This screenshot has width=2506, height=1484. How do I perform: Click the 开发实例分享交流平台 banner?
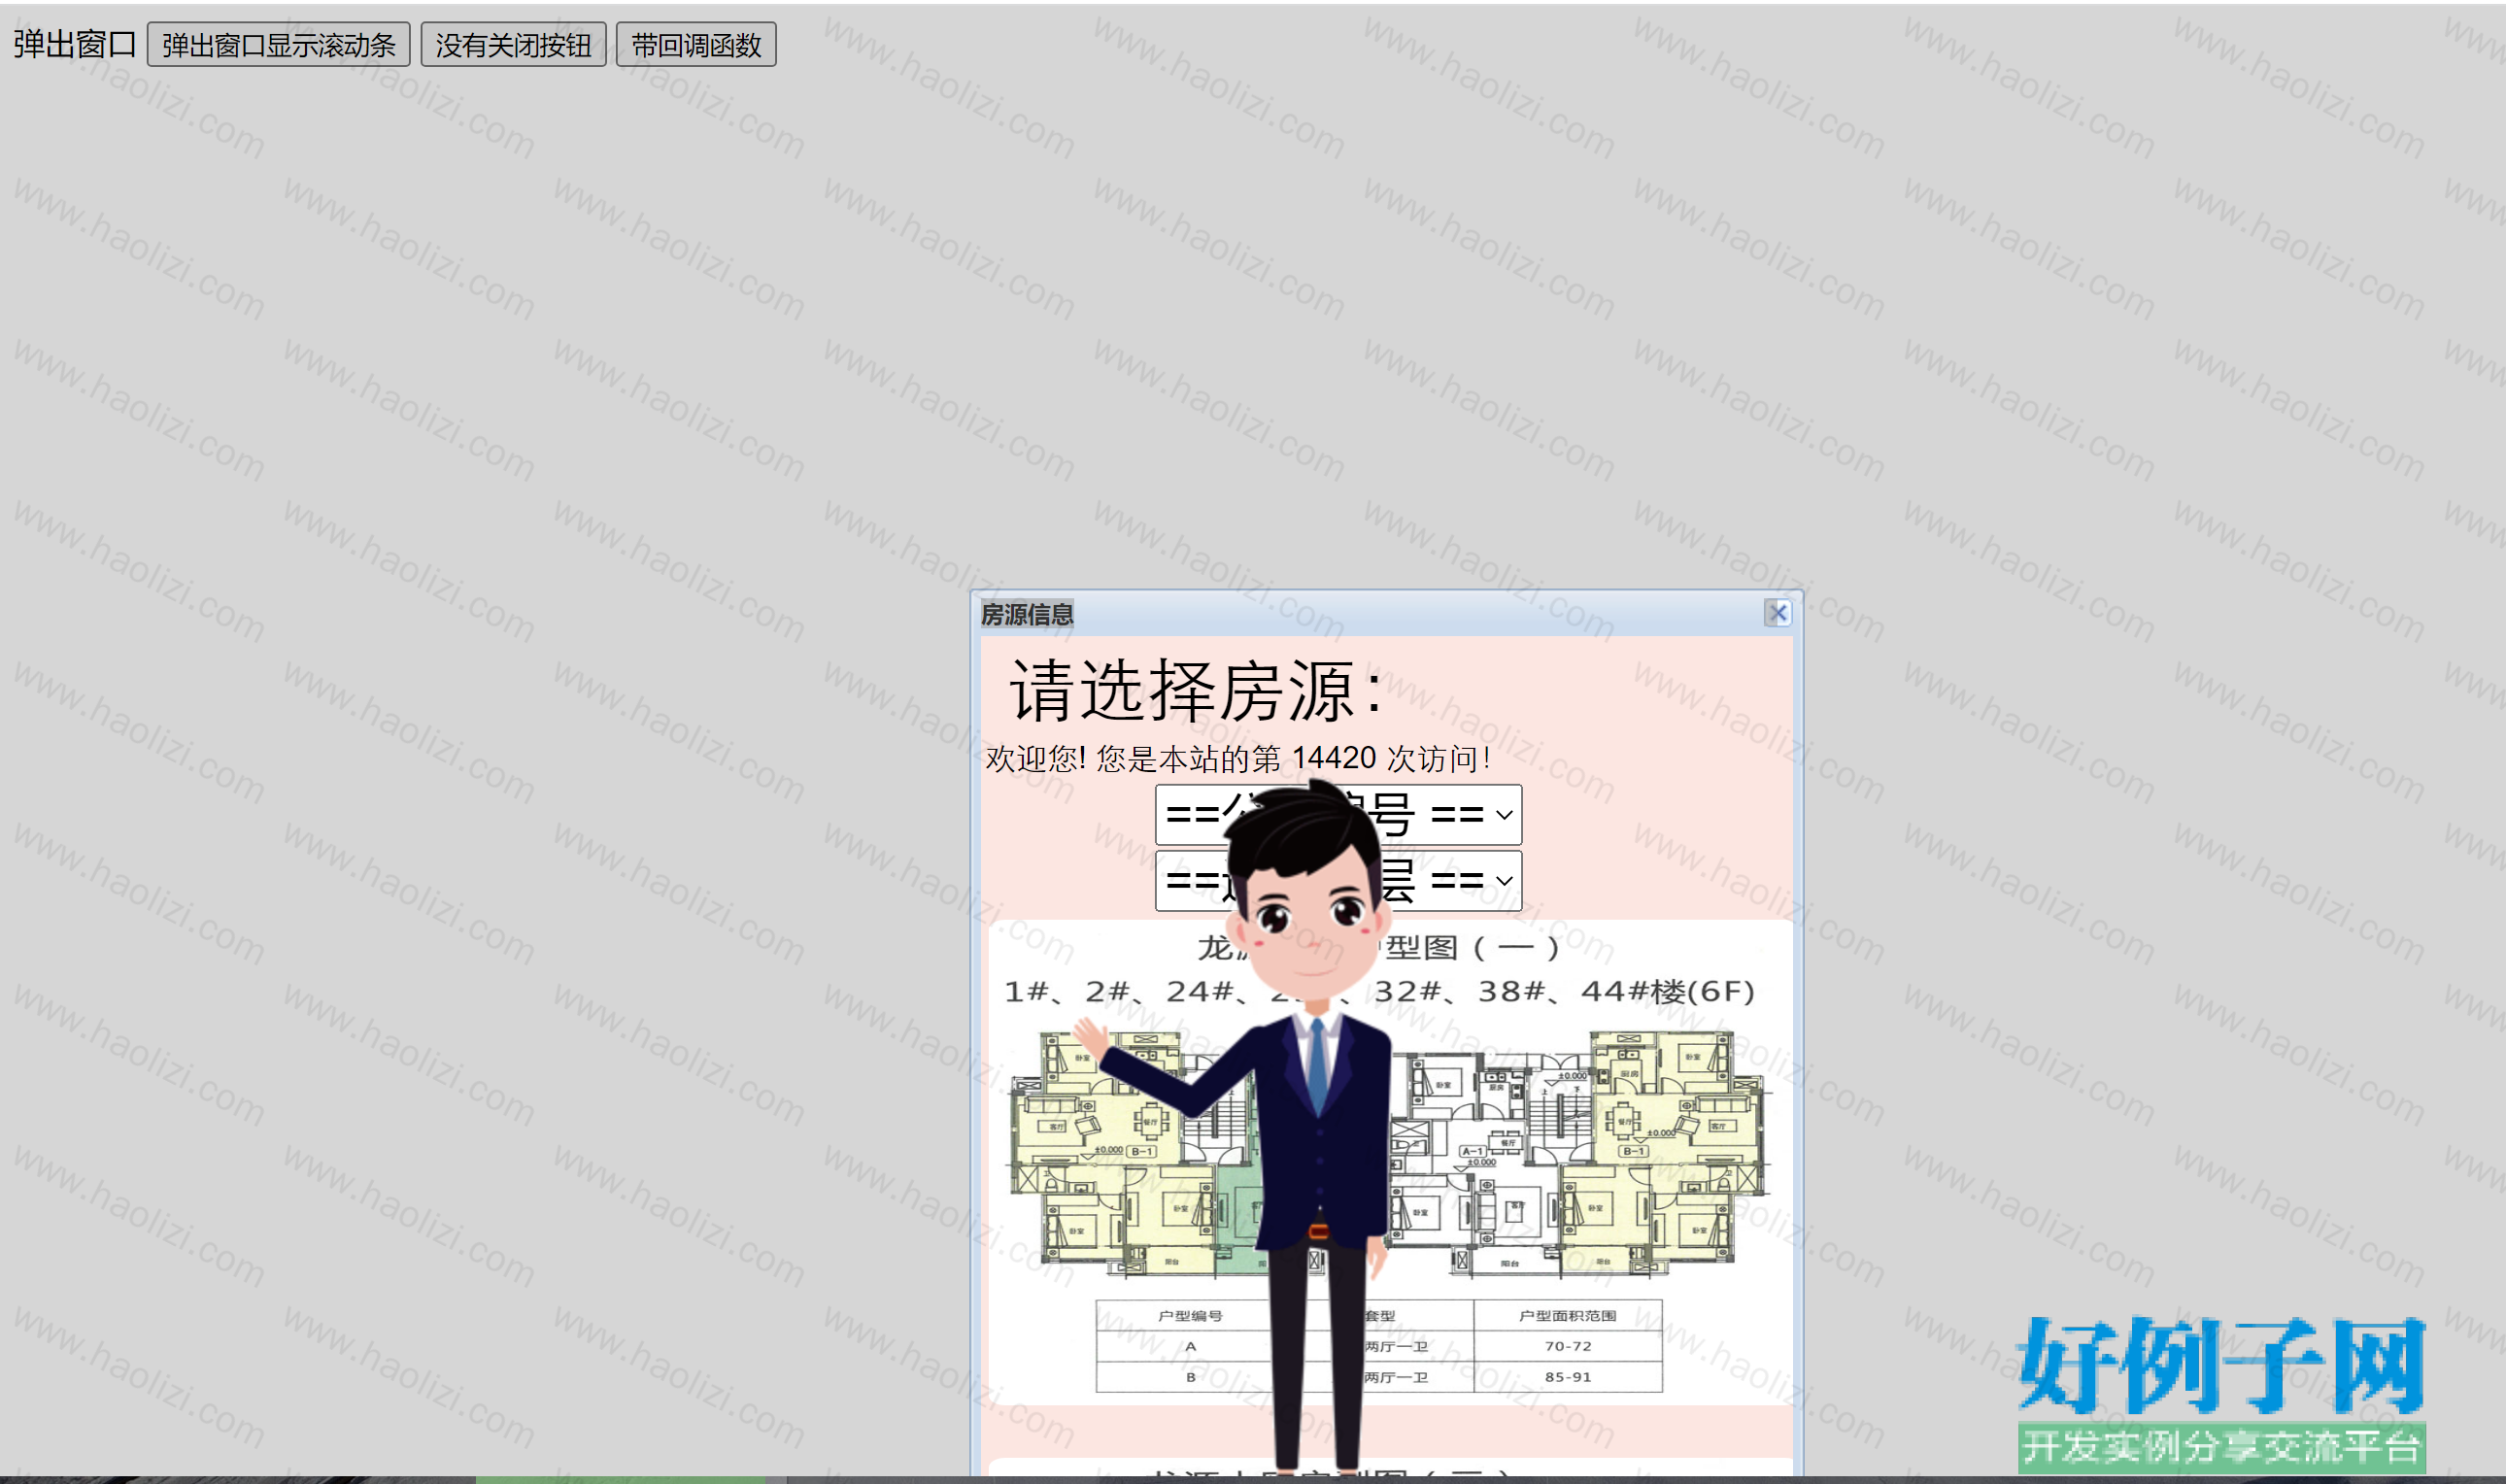(x=2222, y=1447)
